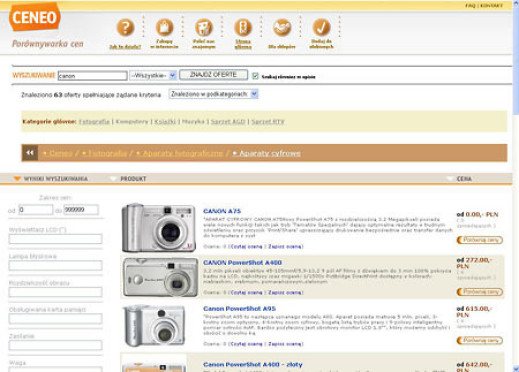Open the Canon PowerShot A95 camera thumbnail
The width and height of the screenshot is (519, 372).
click(154, 326)
